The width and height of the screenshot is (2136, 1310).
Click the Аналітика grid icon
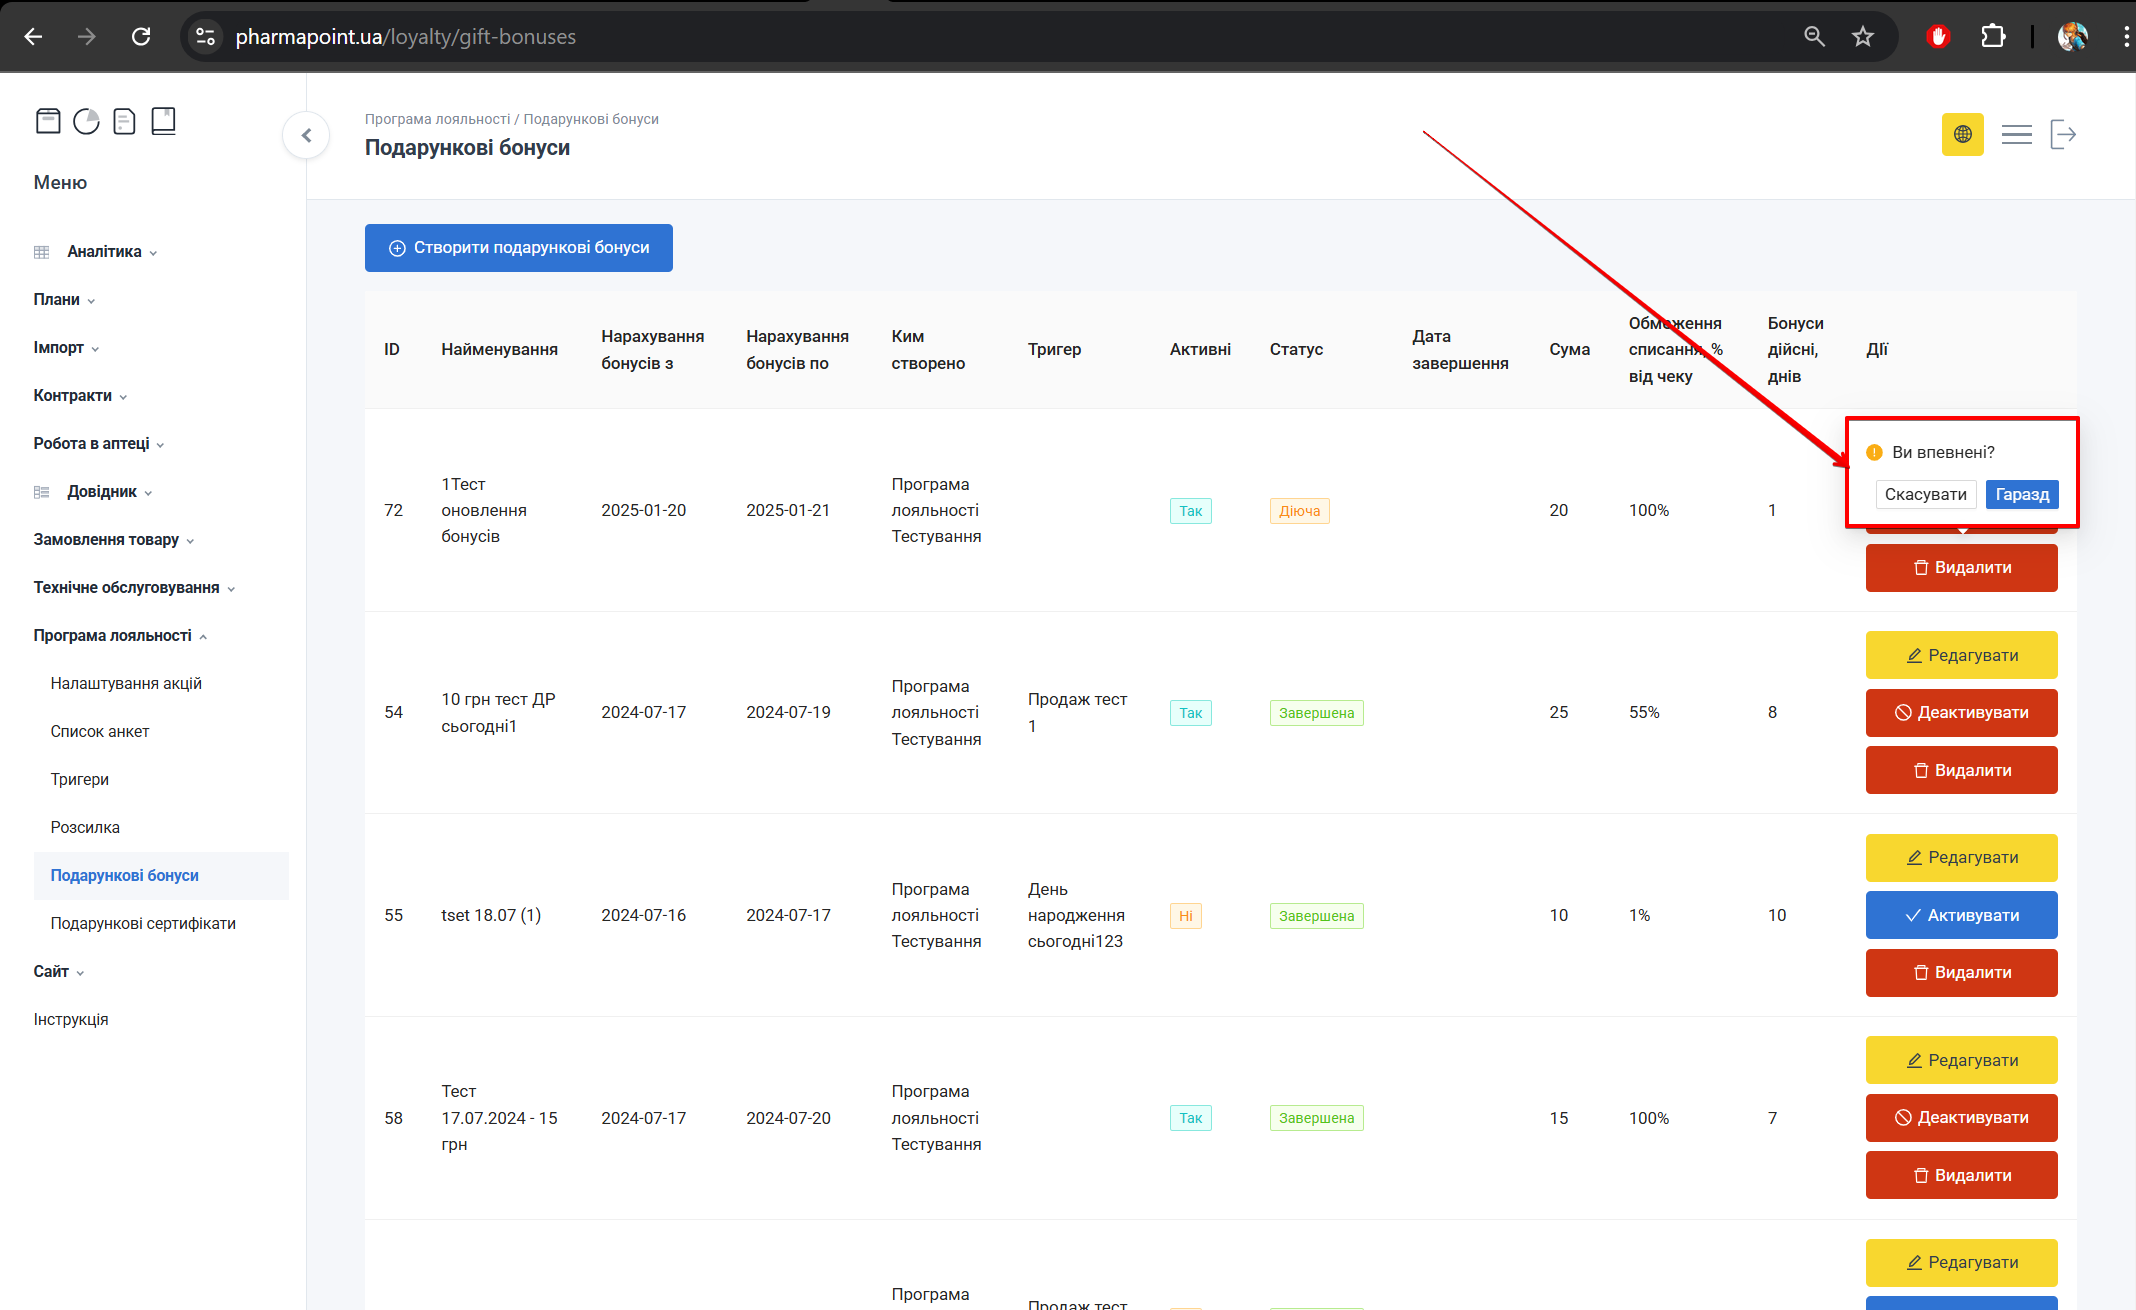click(41, 252)
